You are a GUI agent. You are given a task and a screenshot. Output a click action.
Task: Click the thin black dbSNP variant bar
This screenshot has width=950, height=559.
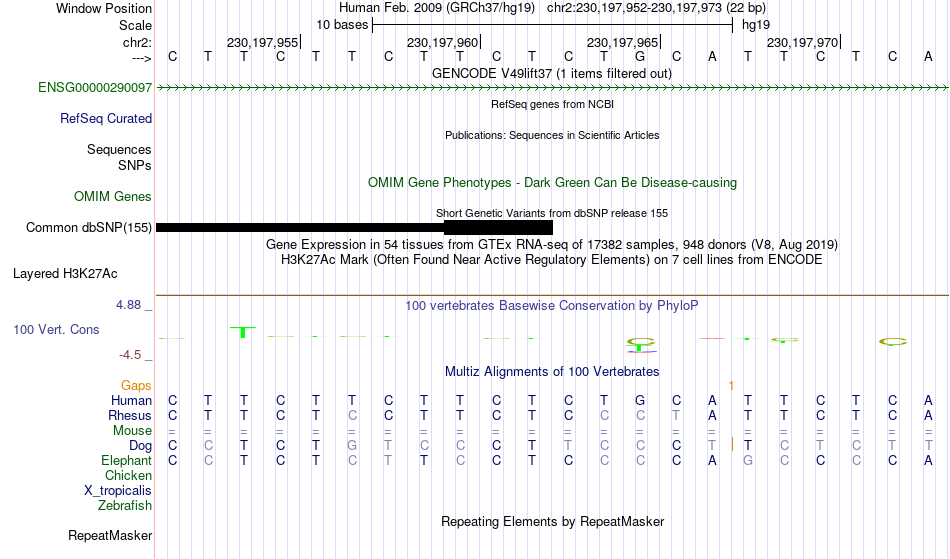(x=300, y=228)
